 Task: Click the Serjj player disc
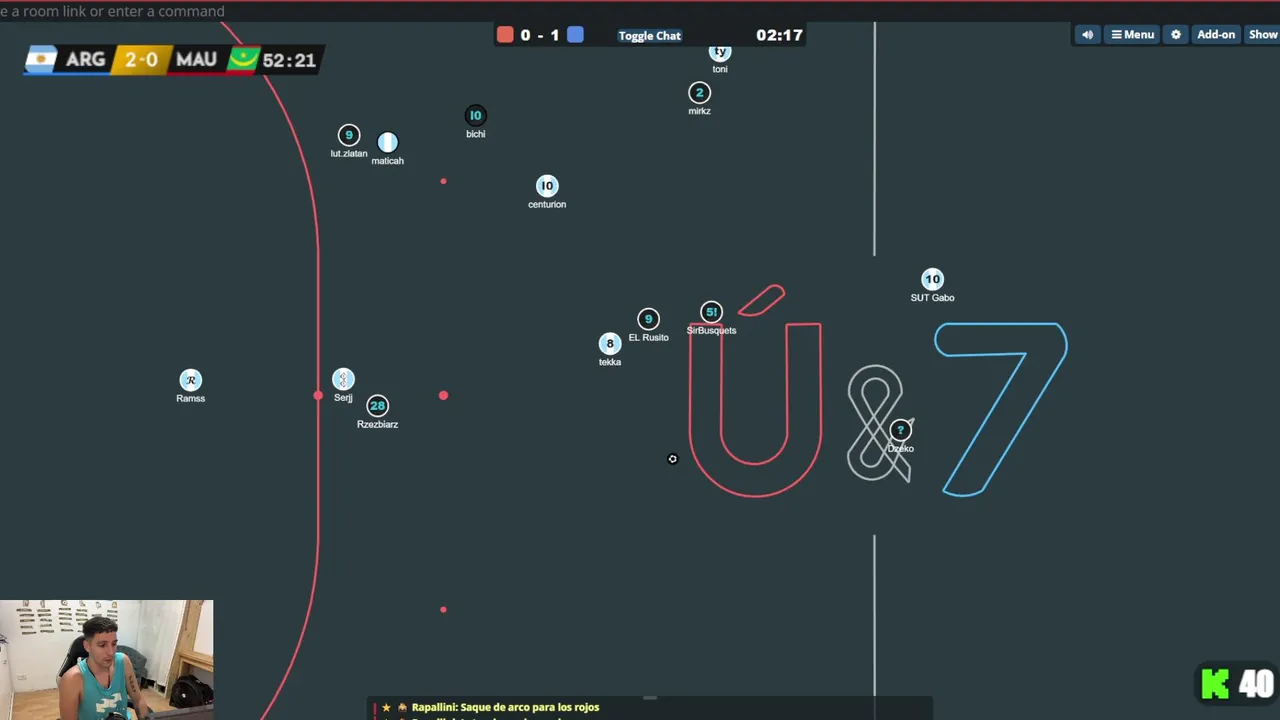[343, 379]
